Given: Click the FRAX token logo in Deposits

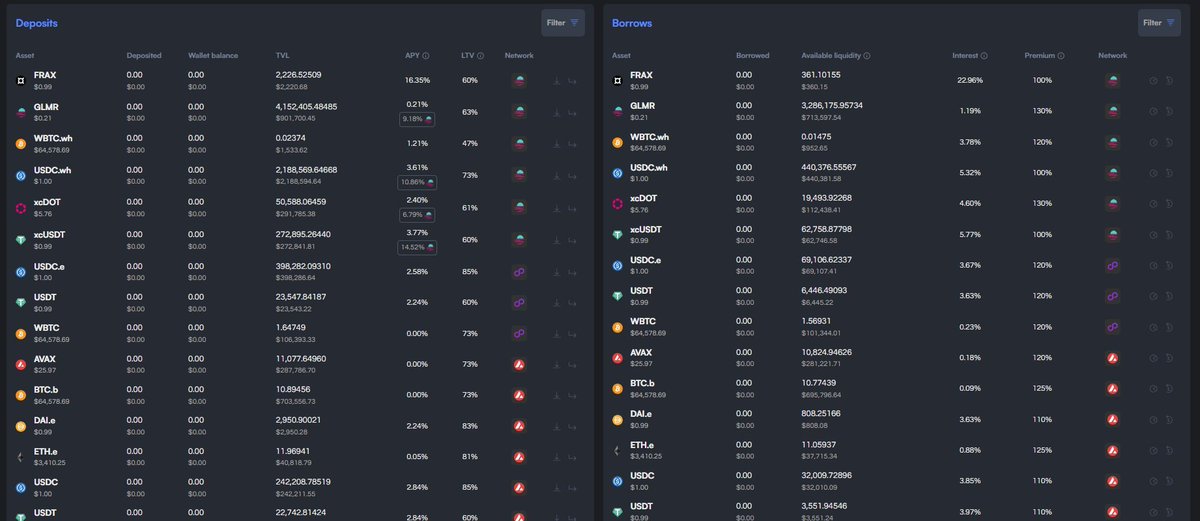Looking at the screenshot, I should (19, 79).
